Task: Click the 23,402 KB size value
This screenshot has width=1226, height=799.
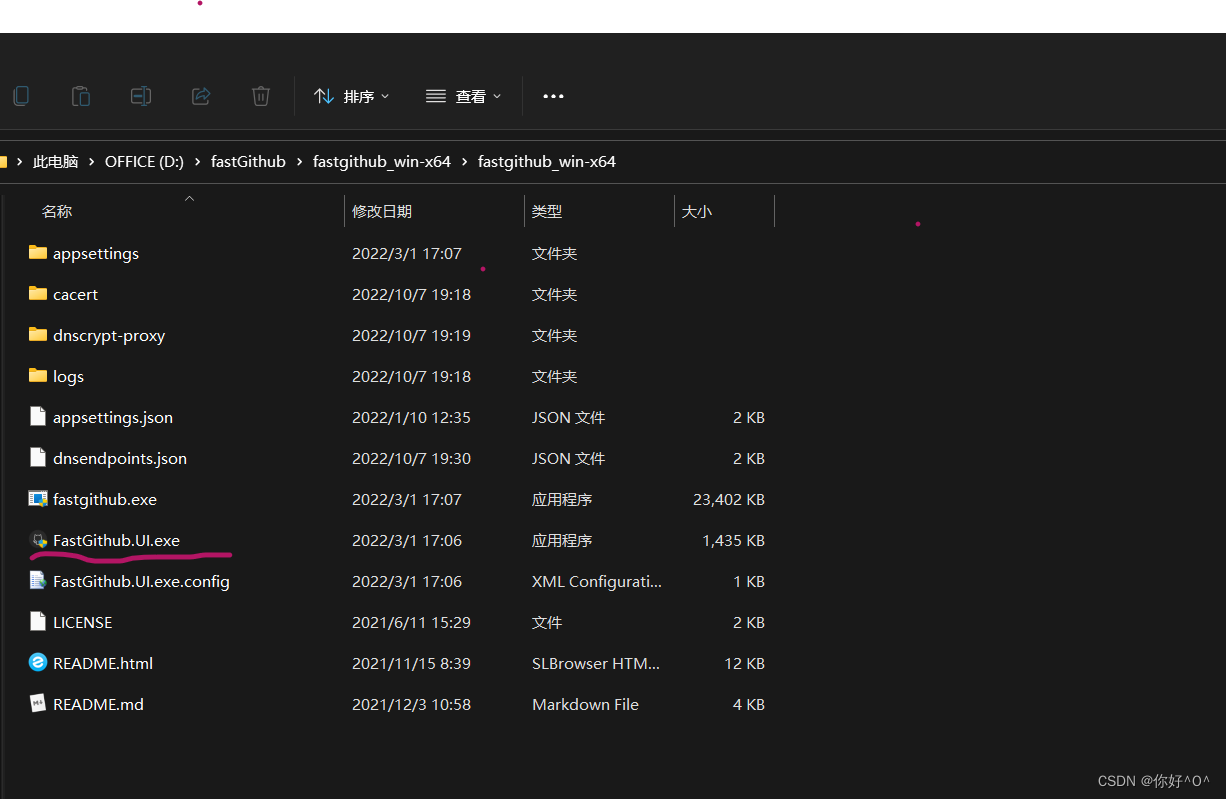Action: click(x=729, y=499)
